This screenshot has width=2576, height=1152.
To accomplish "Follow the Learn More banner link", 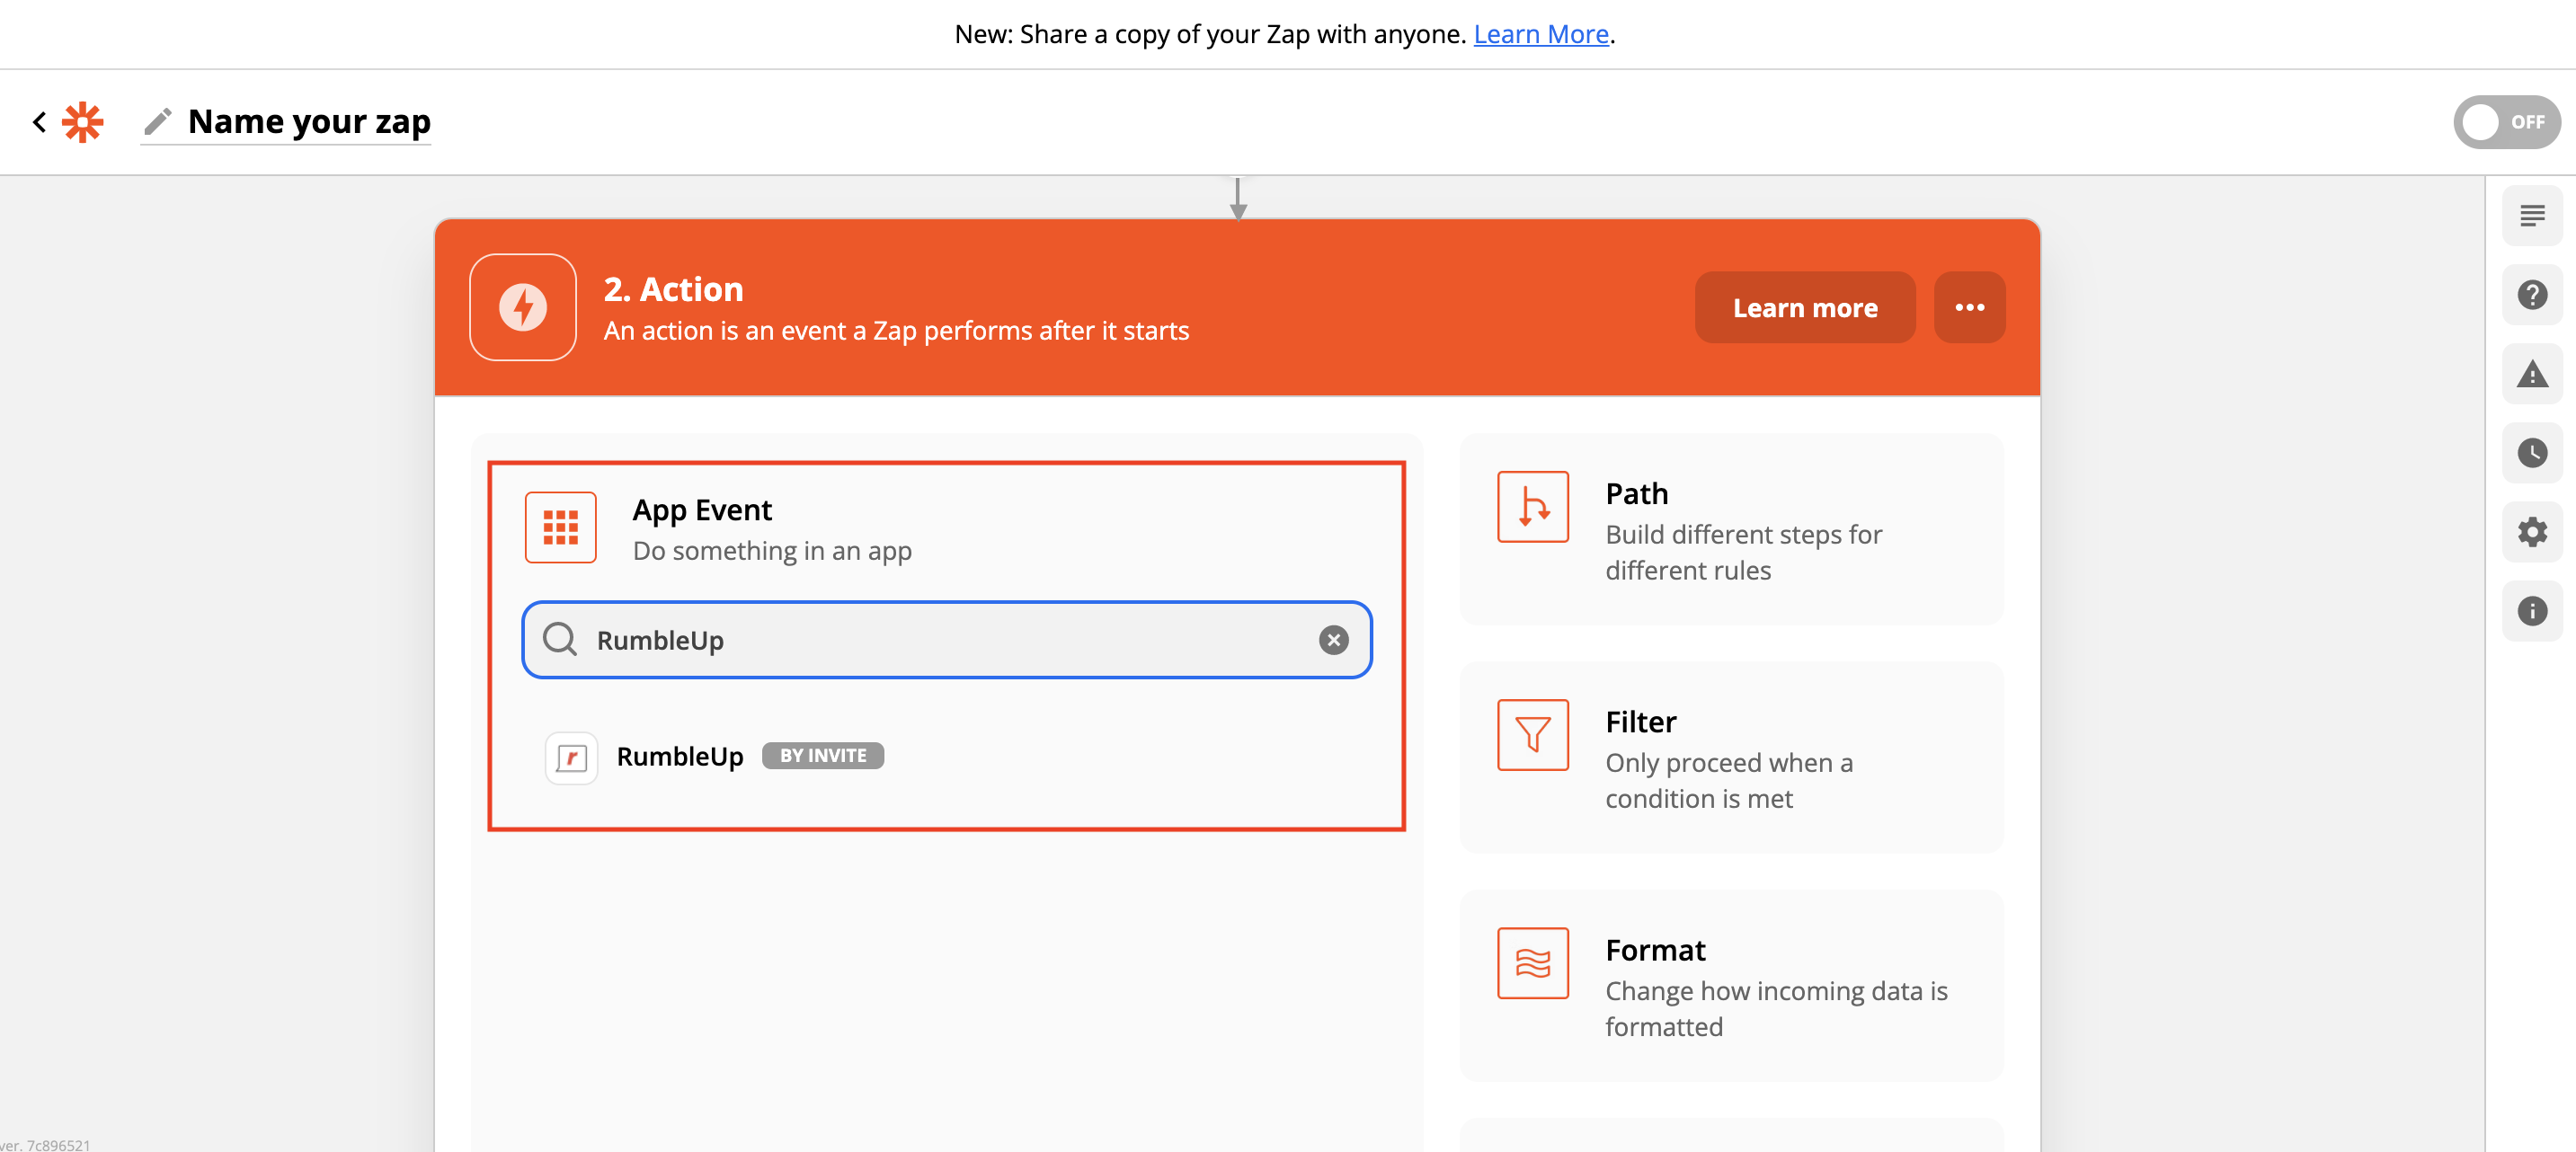I will point(1540,34).
